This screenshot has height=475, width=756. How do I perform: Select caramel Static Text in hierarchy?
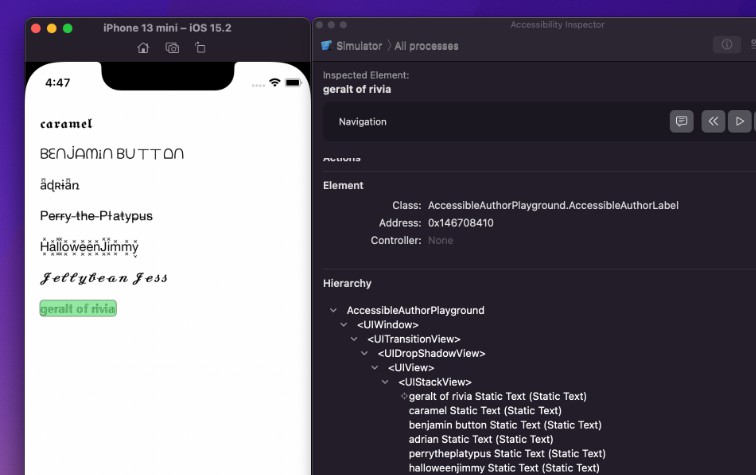point(485,410)
